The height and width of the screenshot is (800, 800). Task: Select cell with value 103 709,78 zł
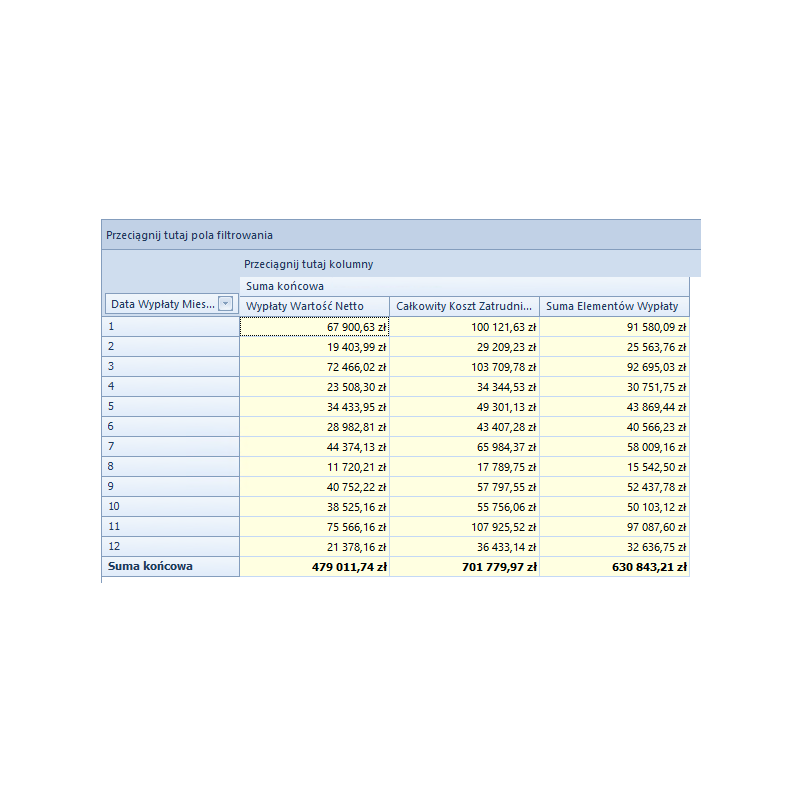coord(464,366)
